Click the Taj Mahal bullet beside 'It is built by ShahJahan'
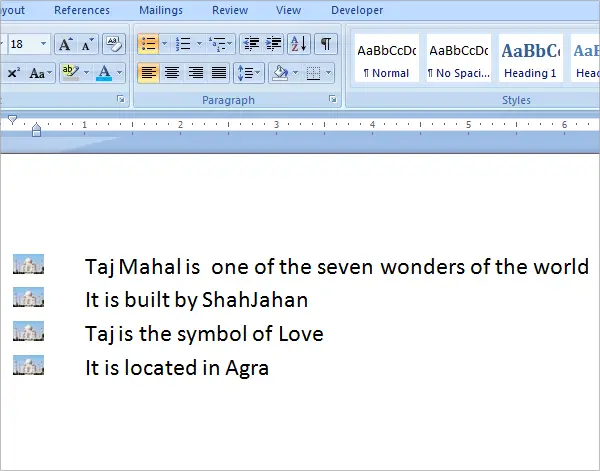Viewport: 600px width, 471px height. pyautogui.click(x=28, y=297)
